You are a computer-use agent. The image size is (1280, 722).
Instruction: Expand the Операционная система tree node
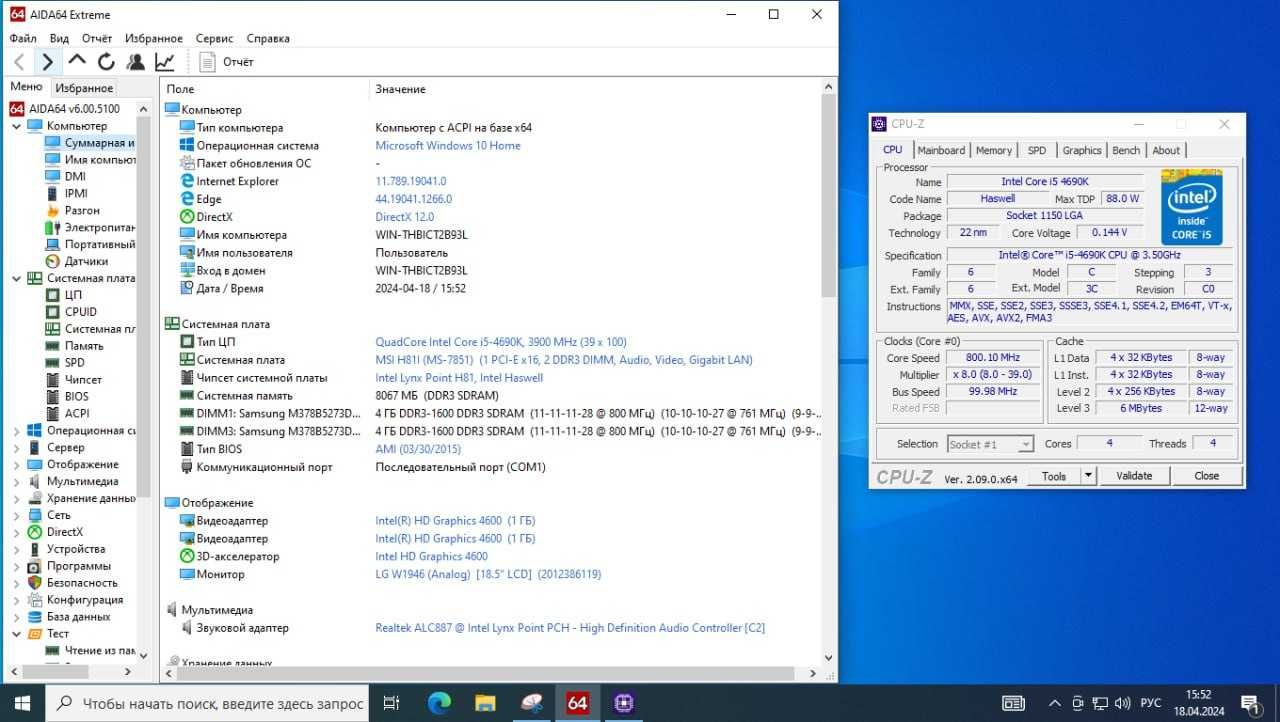click(17, 430)
